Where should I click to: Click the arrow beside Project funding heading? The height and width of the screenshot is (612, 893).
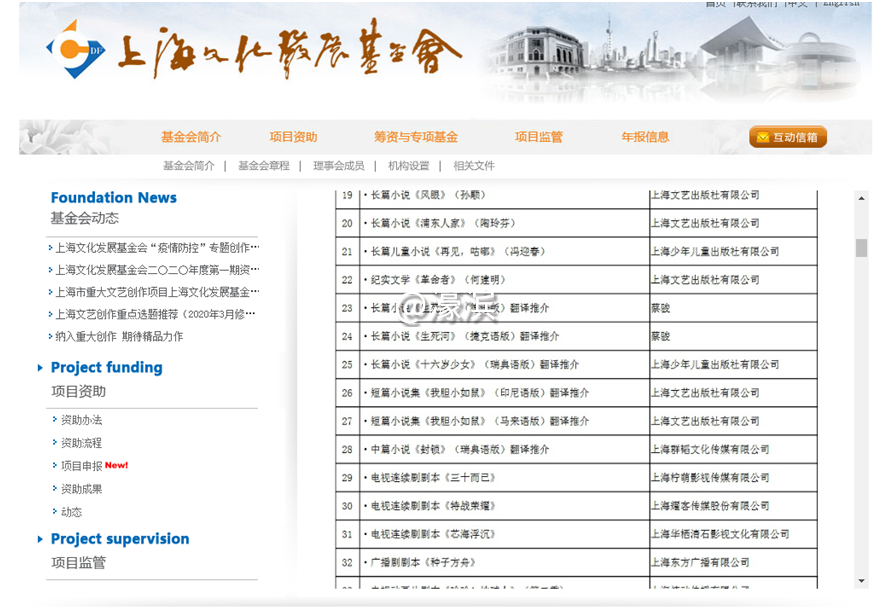40,368
